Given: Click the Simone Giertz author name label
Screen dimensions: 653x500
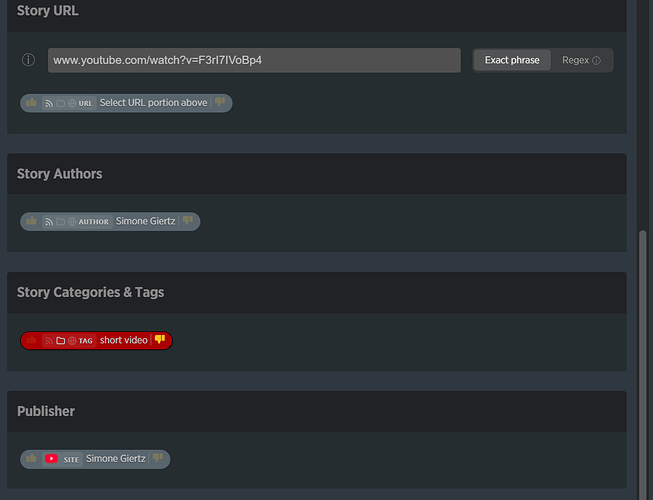Looking at the screenshot, I should [x=146, y=221].
